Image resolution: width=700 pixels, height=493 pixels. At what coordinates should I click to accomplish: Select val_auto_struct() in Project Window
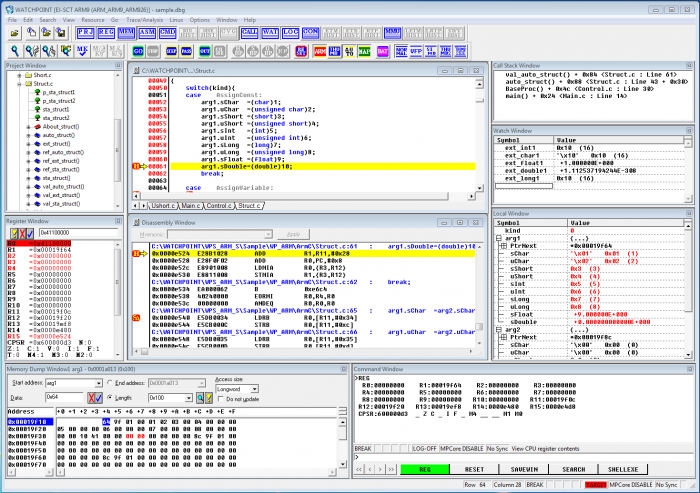(x=63, y=187)
